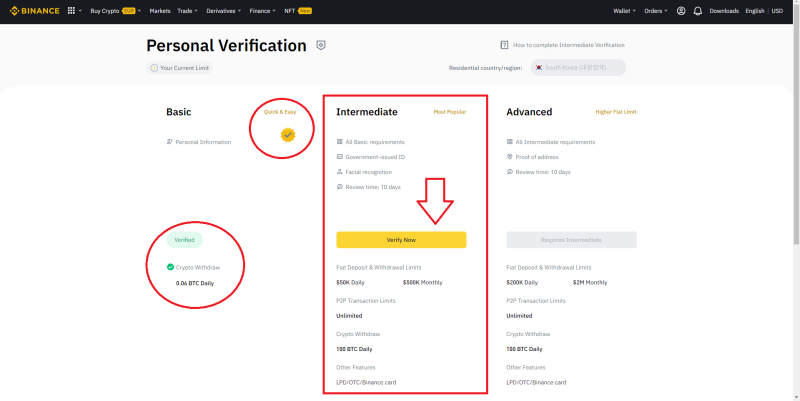Screen dimensions: 800x401
Task: Click the Binance logo
Action: point(35,11)
